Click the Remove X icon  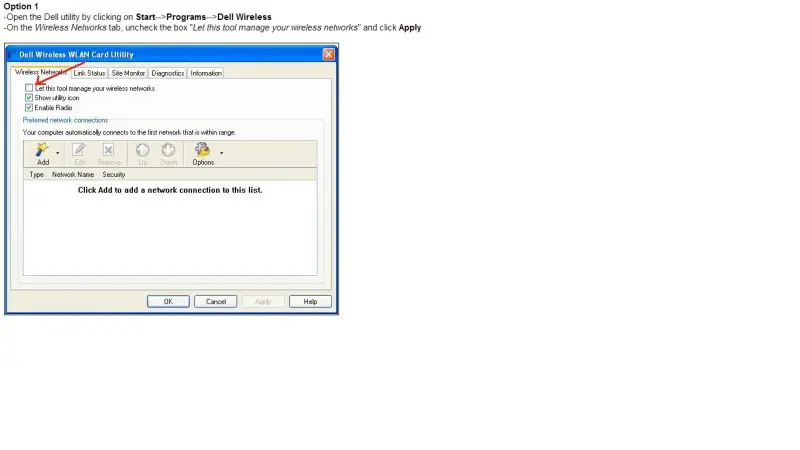tap(108, 150)
